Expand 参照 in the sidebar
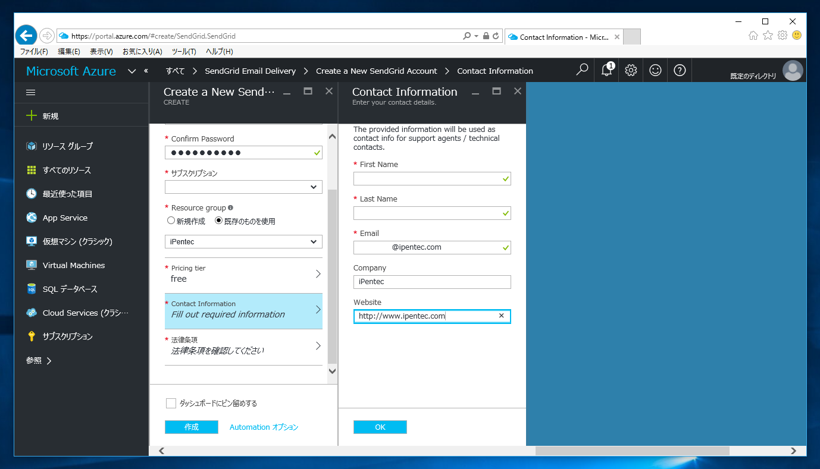The width and height of the screenshot is (820, 469). [39, 361]
